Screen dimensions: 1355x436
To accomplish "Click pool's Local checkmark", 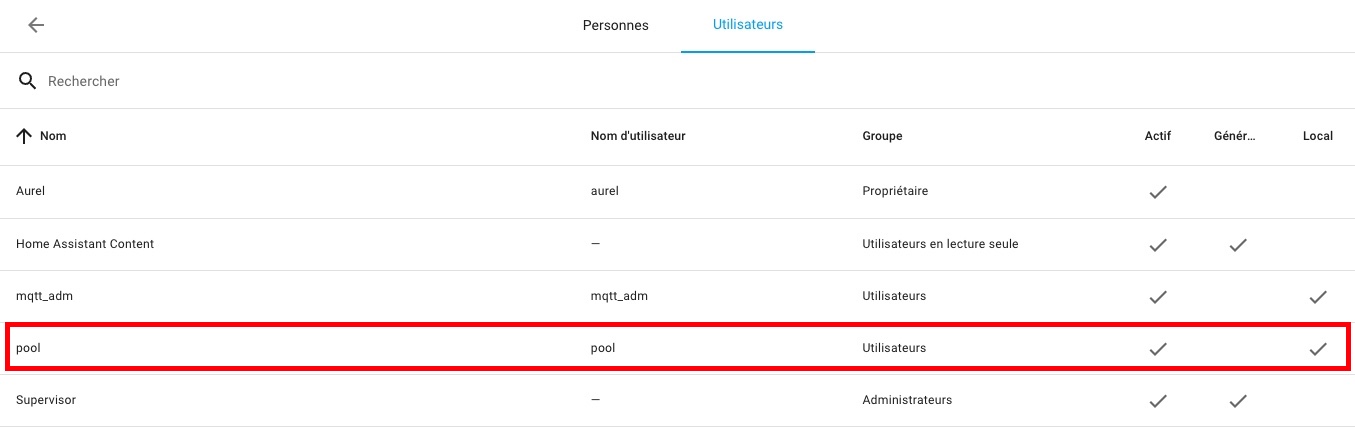I will 1318,349.
